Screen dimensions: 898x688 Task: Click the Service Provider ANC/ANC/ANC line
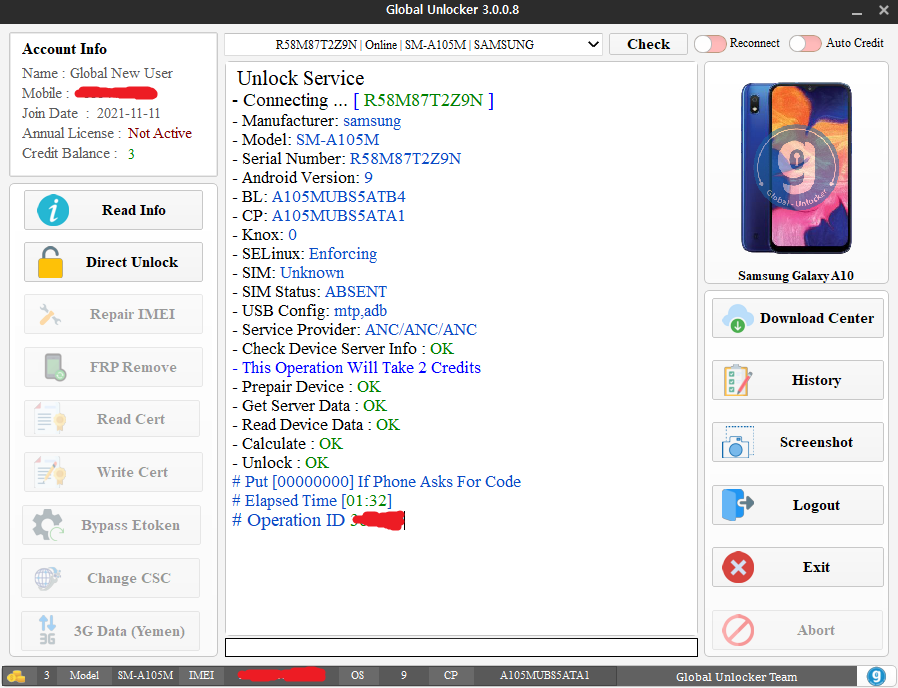(x=355, y=330)
